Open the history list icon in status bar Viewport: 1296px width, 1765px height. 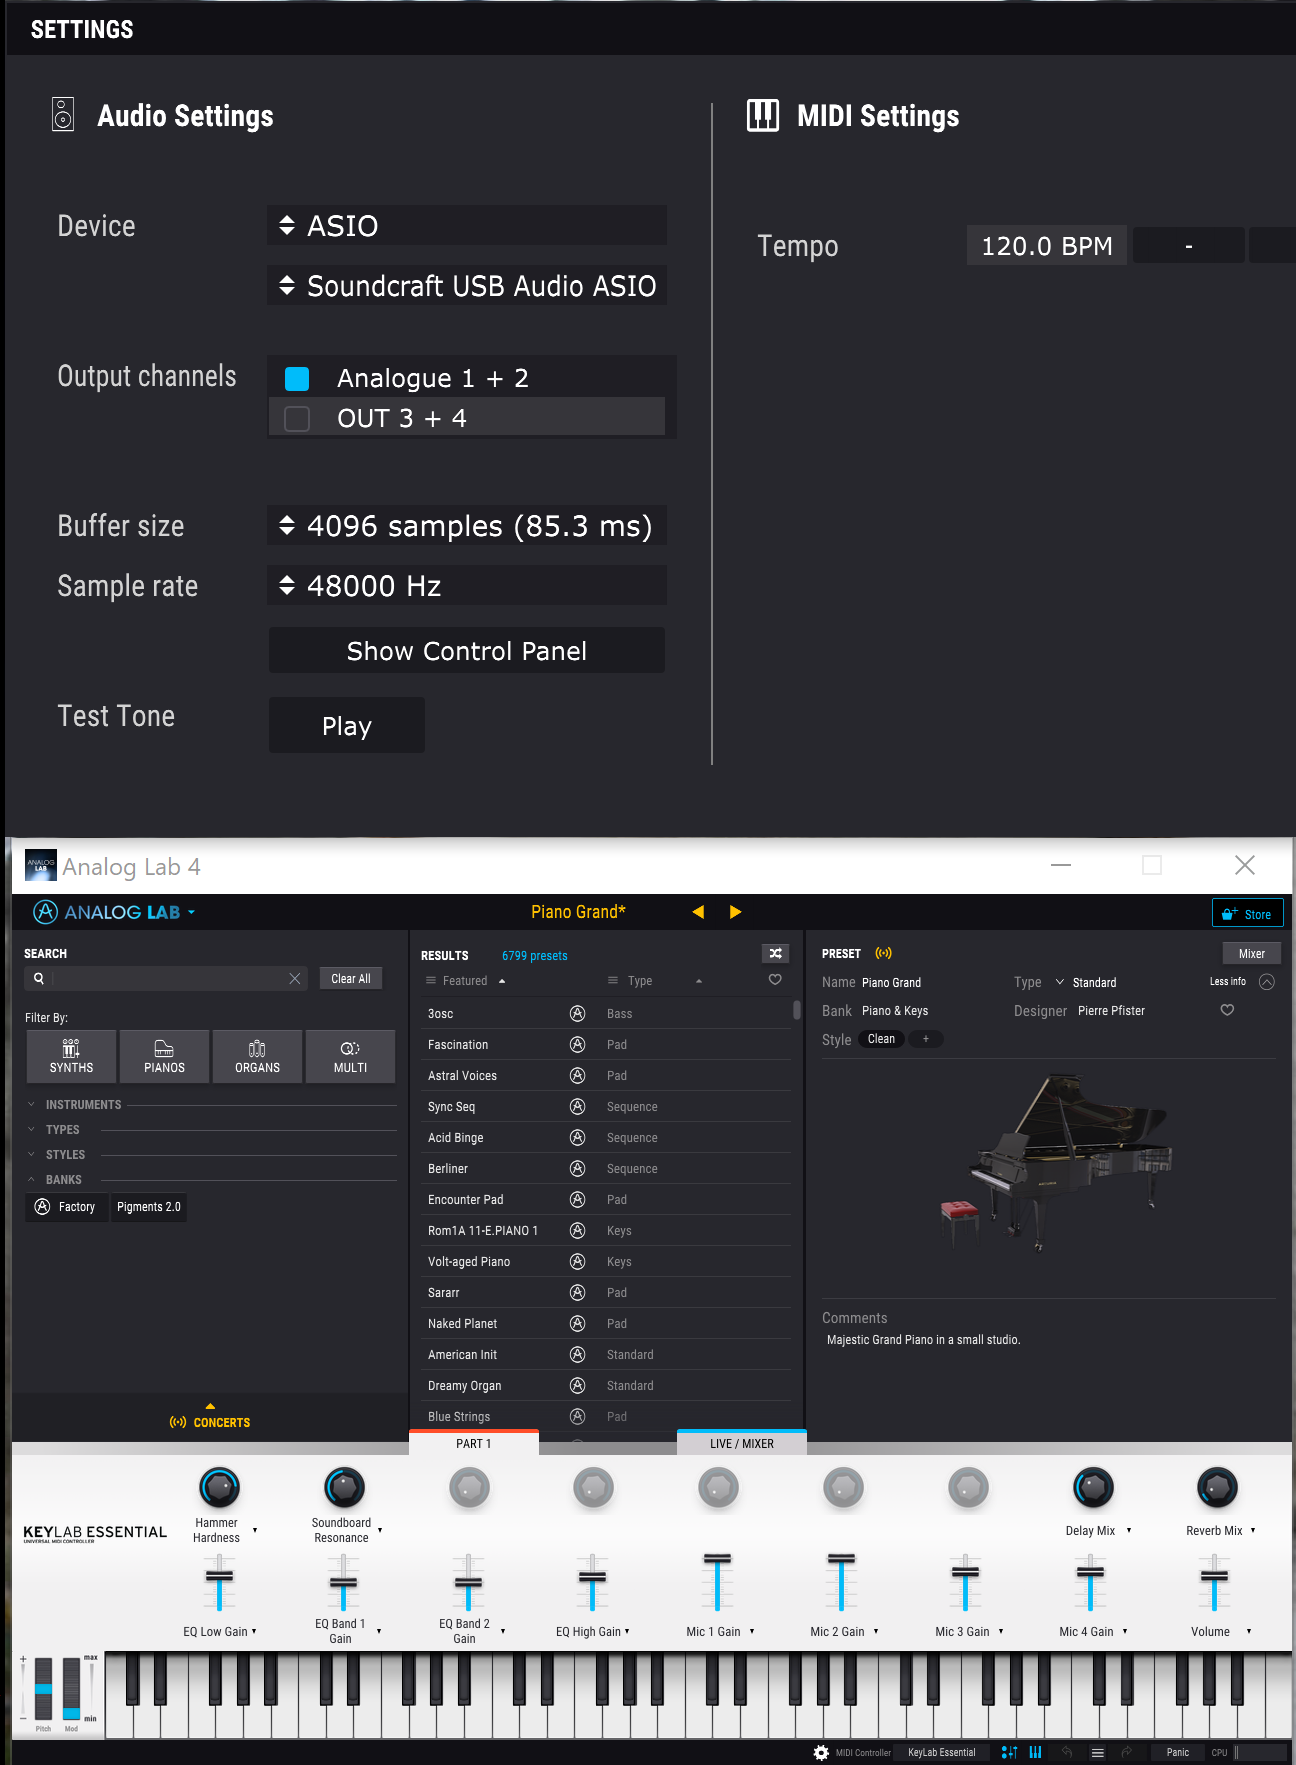tap(1097, 1752)
